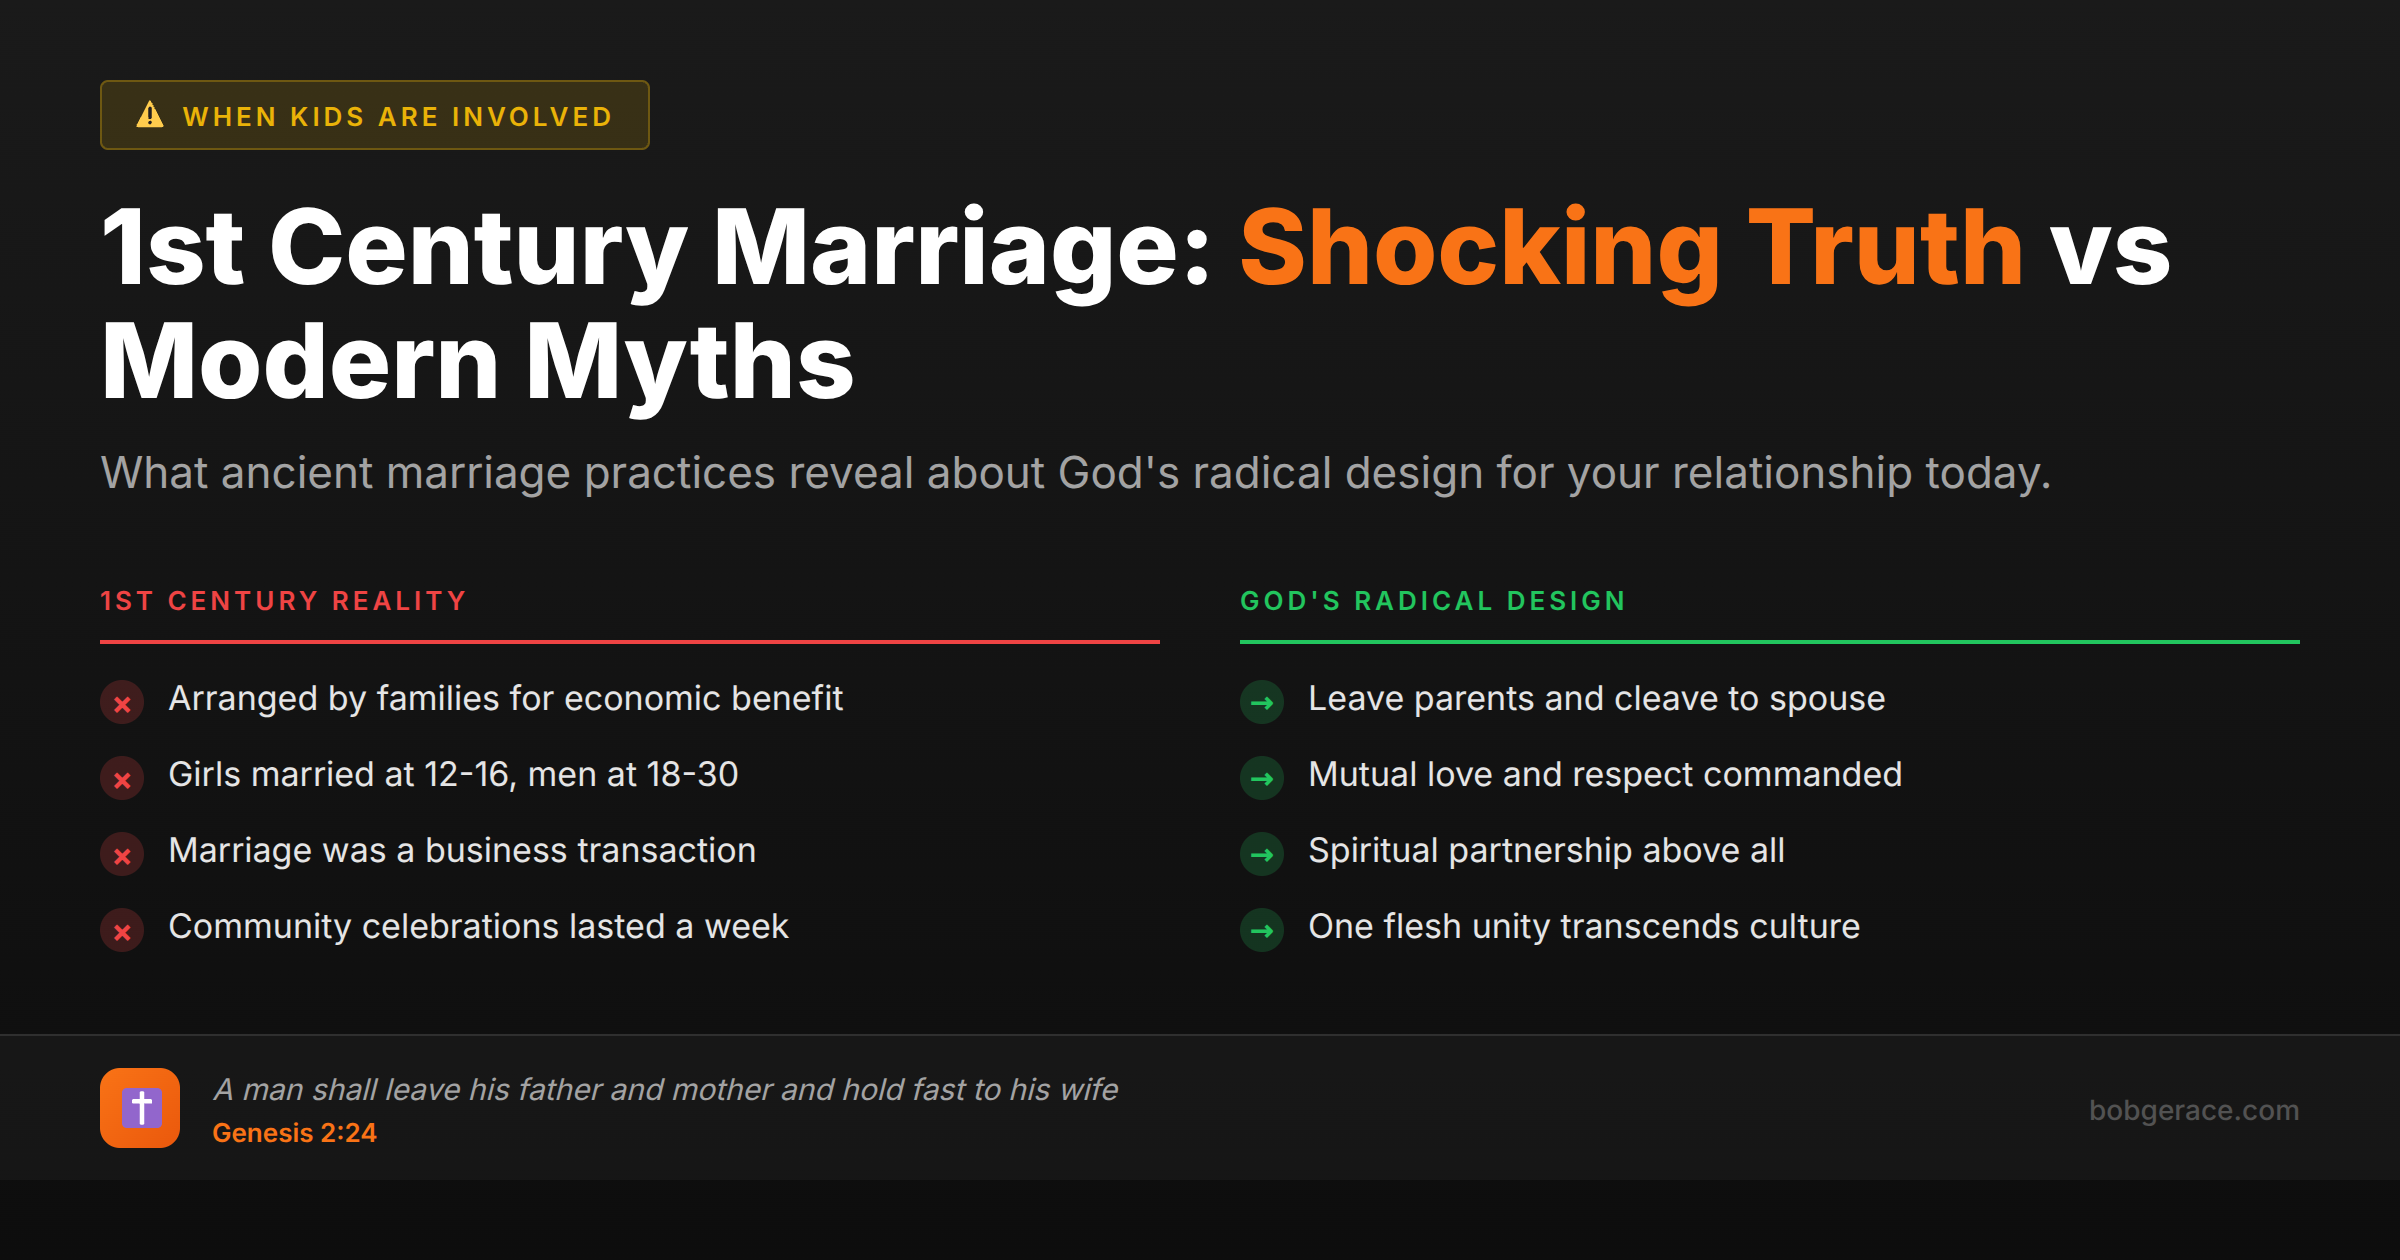This screenshot has width=2400, height=1260.
Task: Select the green arrow beside 'Leave parents and cleave'
Action: (1261, 703)
